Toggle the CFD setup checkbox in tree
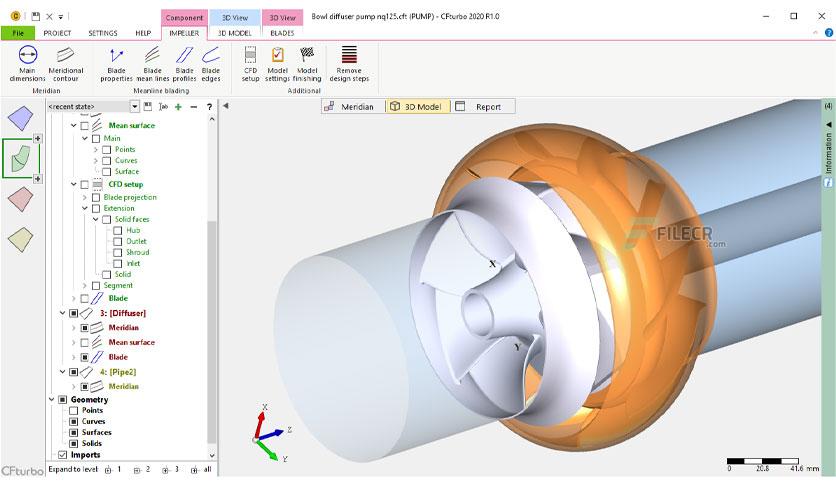This screenshot has height=484, width=836. pos(84,184)
